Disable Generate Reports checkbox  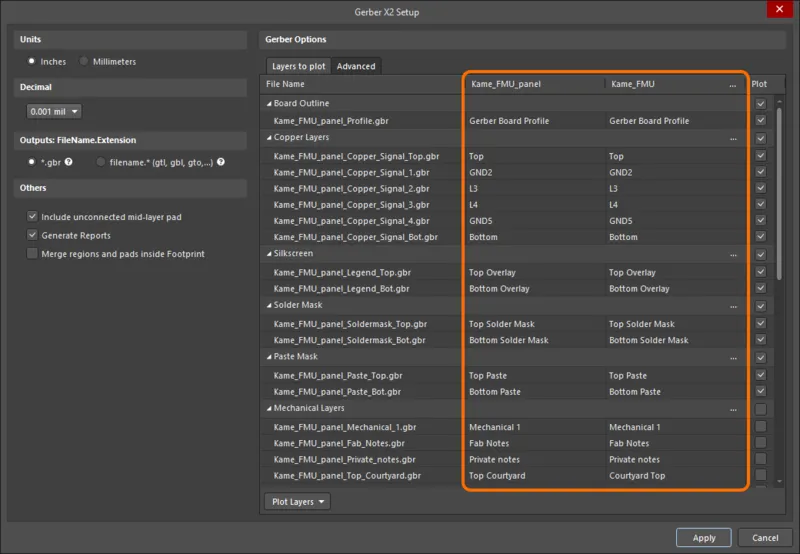33,236
